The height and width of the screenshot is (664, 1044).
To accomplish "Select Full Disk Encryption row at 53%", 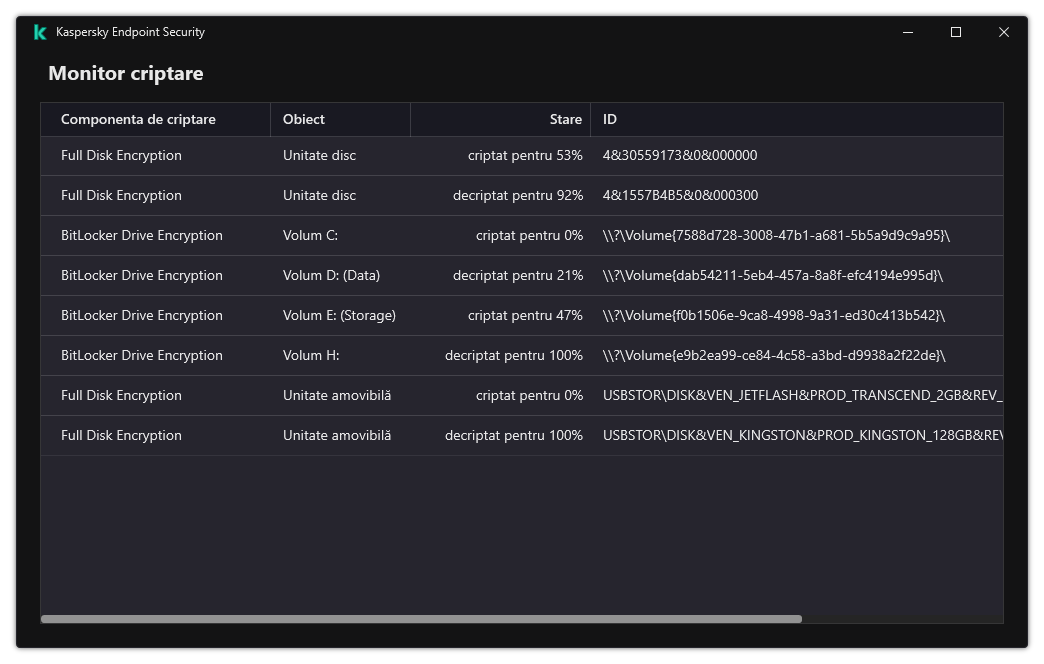I will pyautogui.click(x=121, y=156).
